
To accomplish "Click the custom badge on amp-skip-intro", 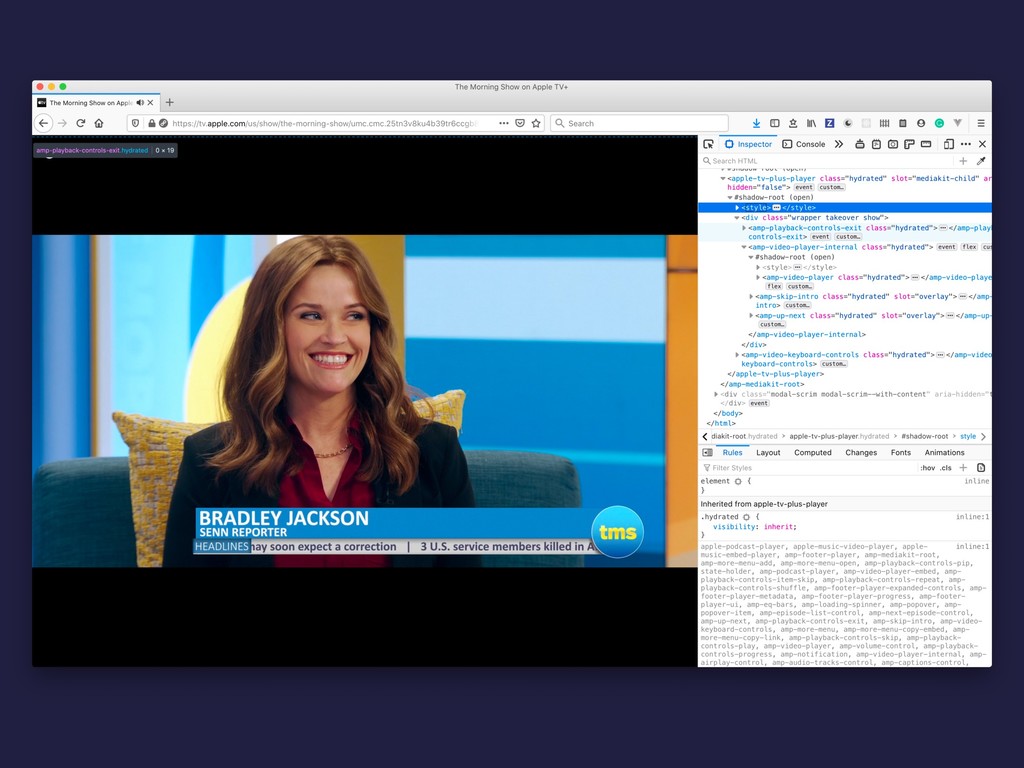I will pos(797,306).
